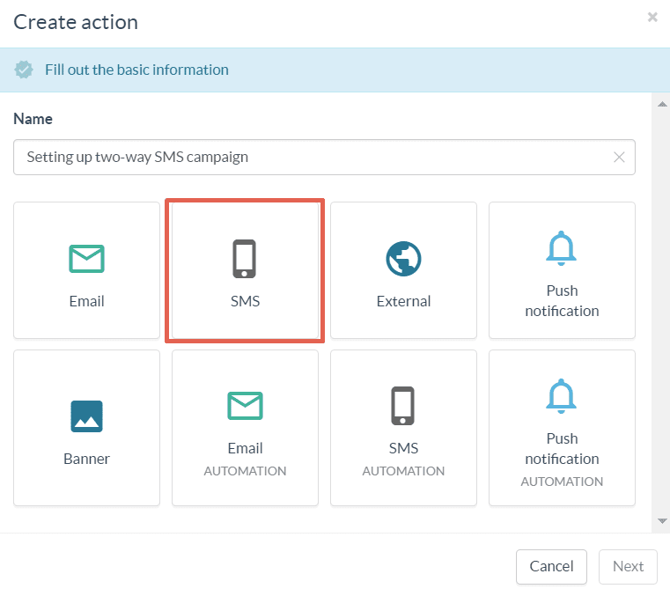Screen dimensions: 670x596
Task: Click the Name field label
Action: (33, 119)
